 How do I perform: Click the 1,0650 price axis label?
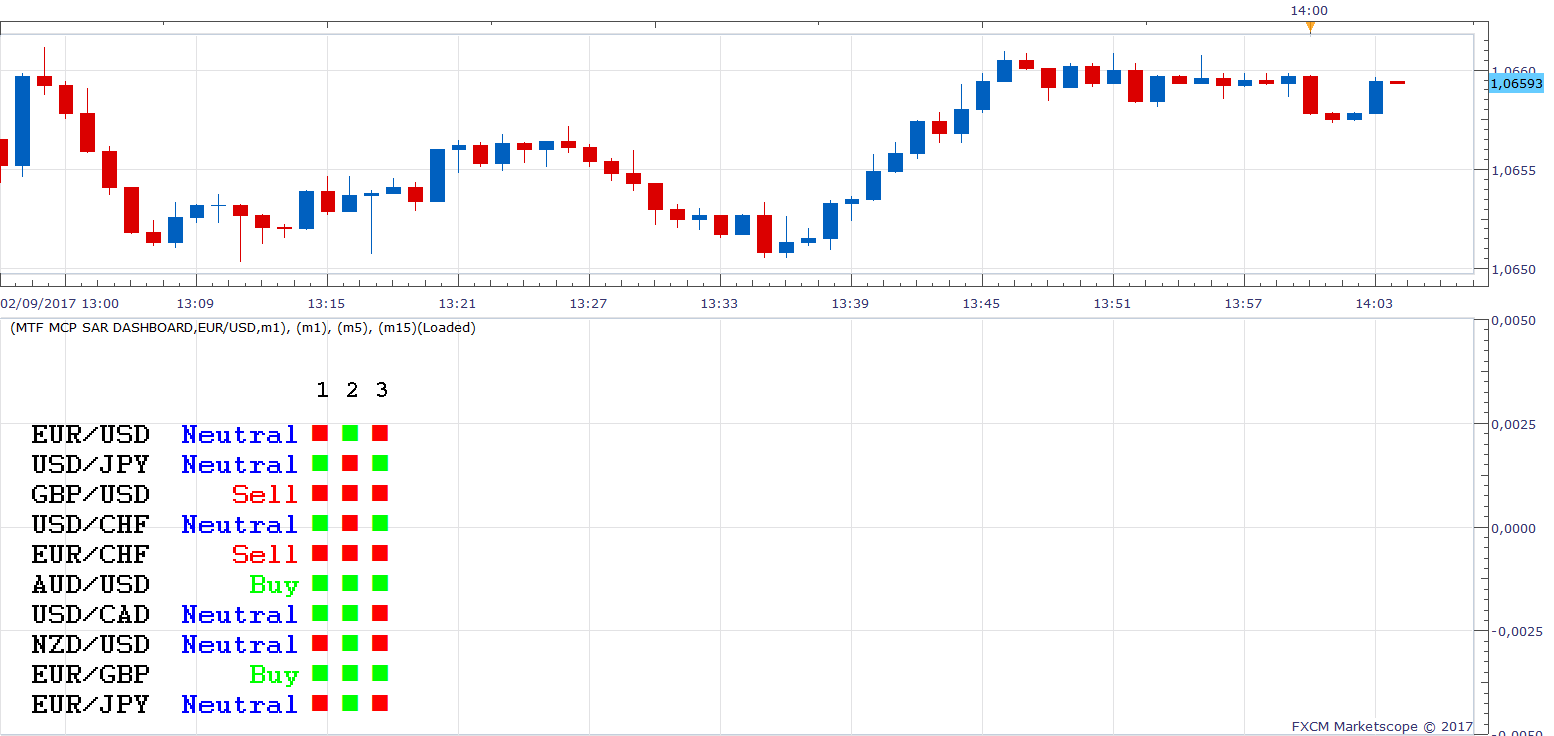pyautogui.click(x=1512, y=270)
